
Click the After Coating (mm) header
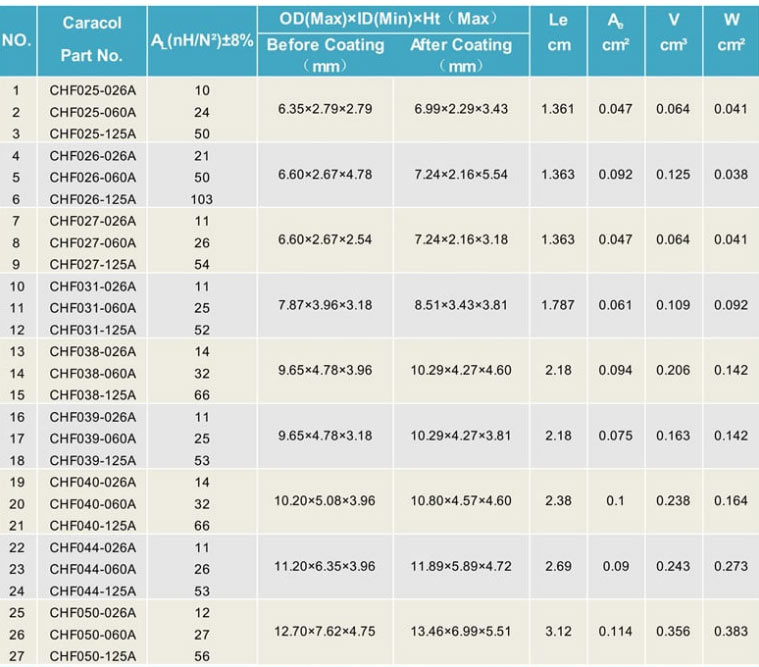(461, 55)
